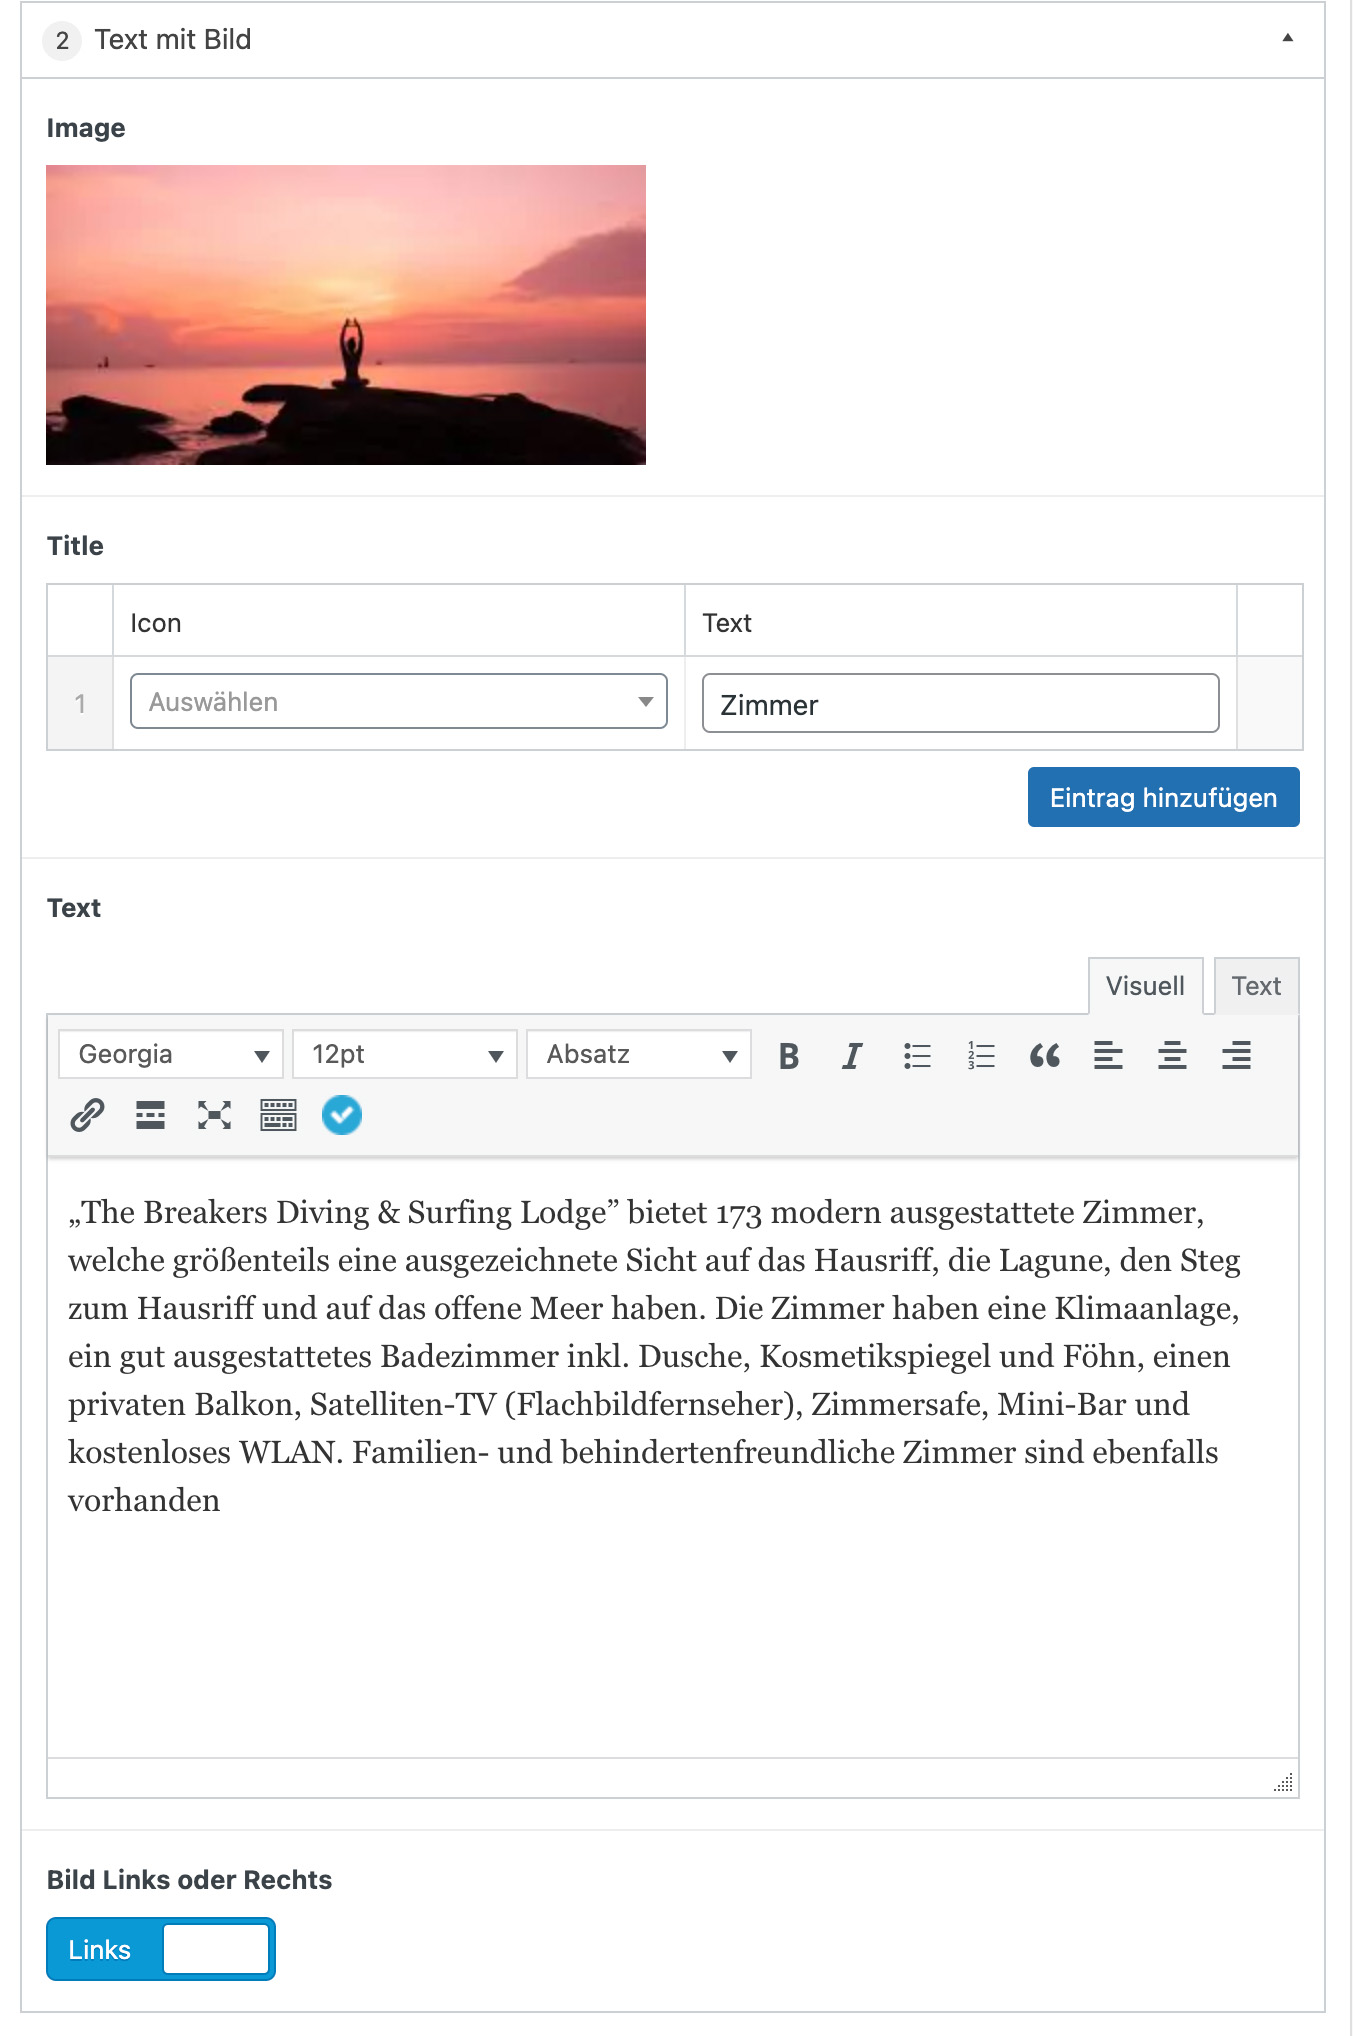Open the Absatz paragraph format dropdown
The height and width of the screenshot is (2036, 1353).
coord(639,1055)
